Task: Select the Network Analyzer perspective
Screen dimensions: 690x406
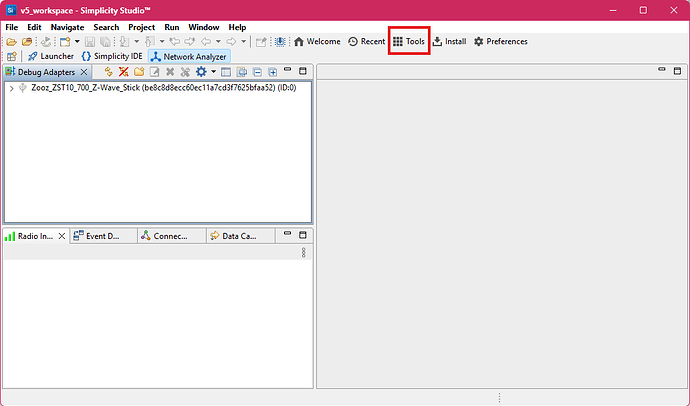Action: coord(189,56)
